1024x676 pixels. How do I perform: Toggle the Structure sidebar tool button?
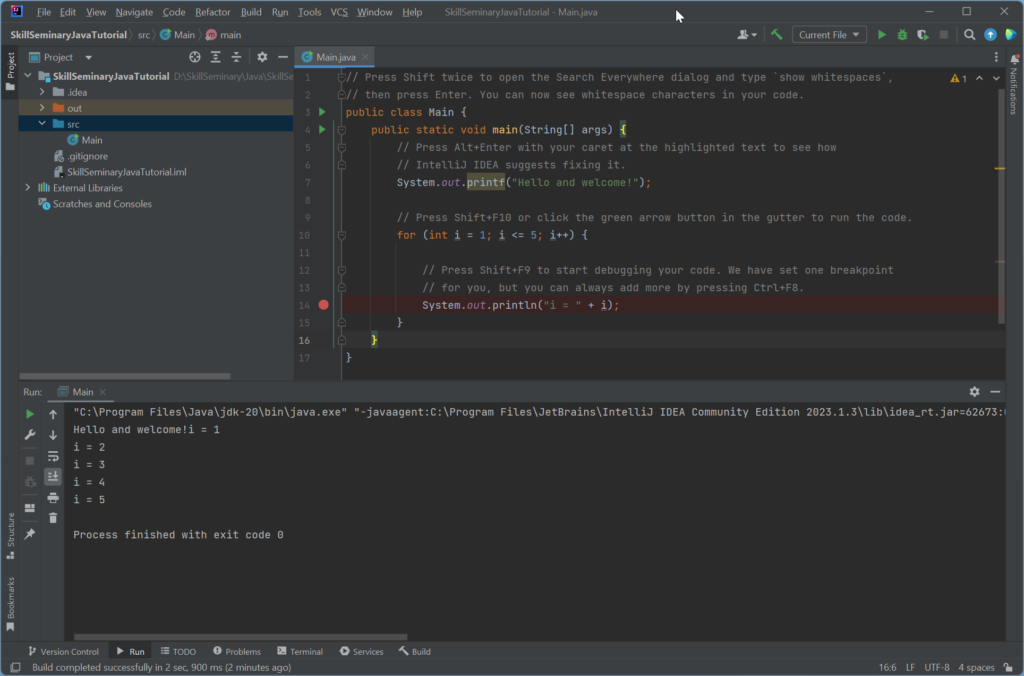pos(10,536)
